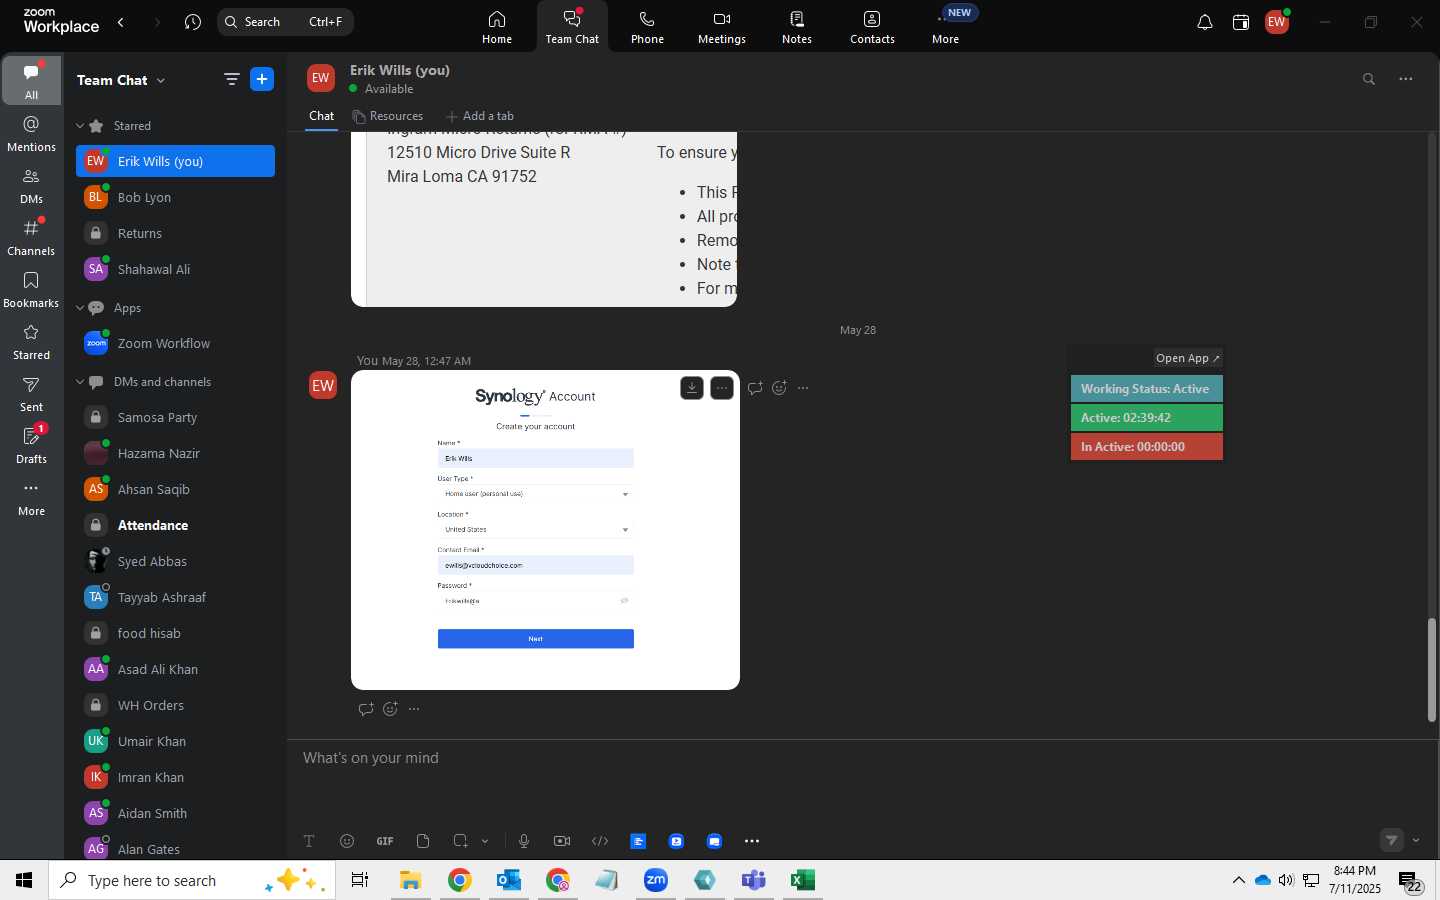Open send options dropdown arrow

click(1416, 840)
